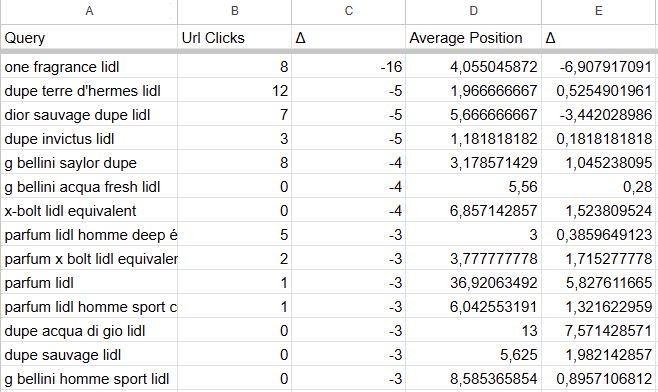Select cell 'dupe invictus lidl'
Image resolution: width=658 pixels, height=392 pixels.
(x=89, y=139)
